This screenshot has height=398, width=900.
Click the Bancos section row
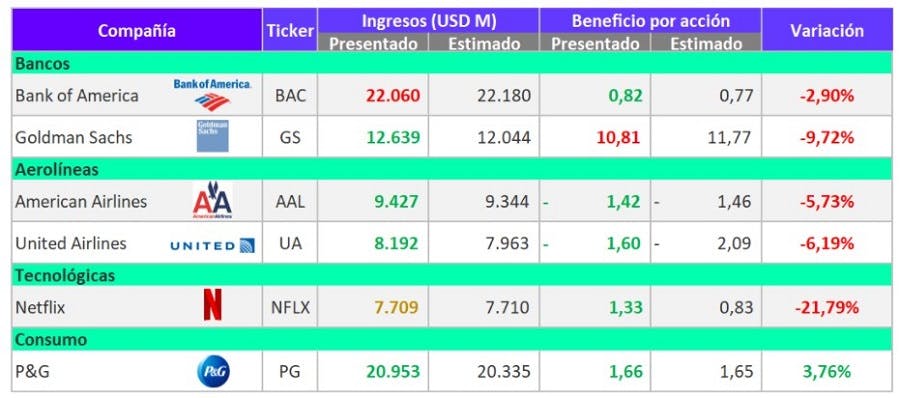(x=452, y=63)
